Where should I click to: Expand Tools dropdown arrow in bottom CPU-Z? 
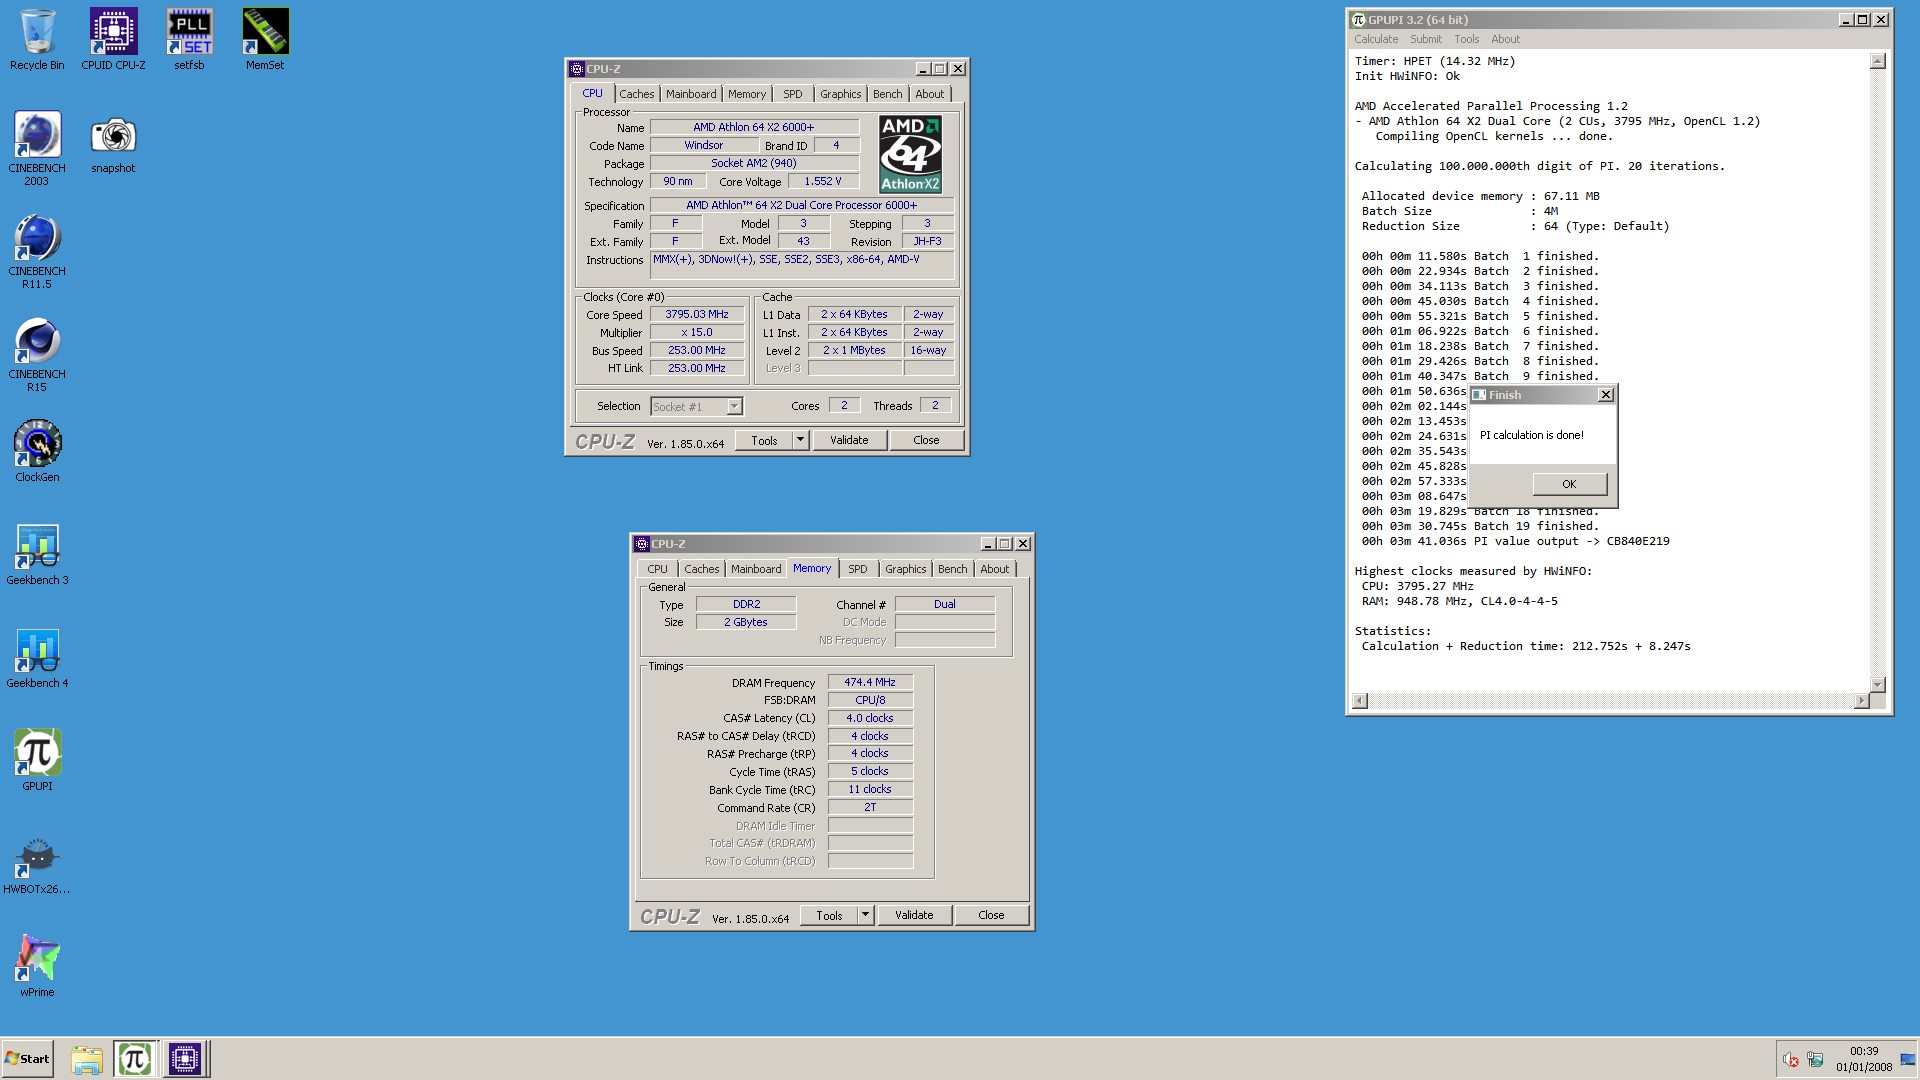(x=865, y=915)
